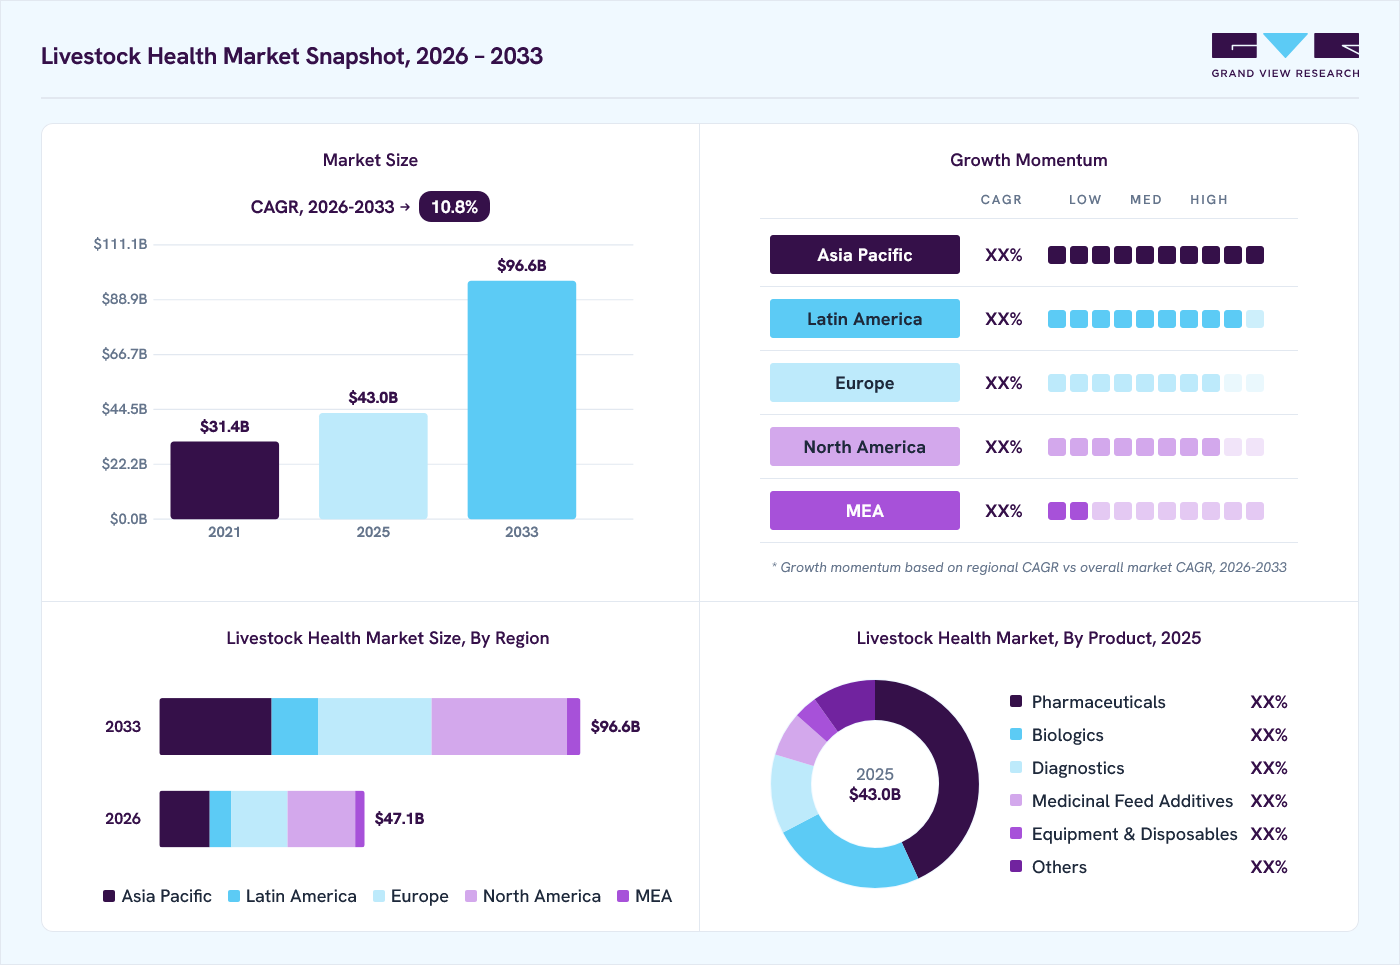Click the North America segment of the 2026 stacked bar
Image resolution: width=1400 pixels, height=965 pixels.
(x=321, y=819)
